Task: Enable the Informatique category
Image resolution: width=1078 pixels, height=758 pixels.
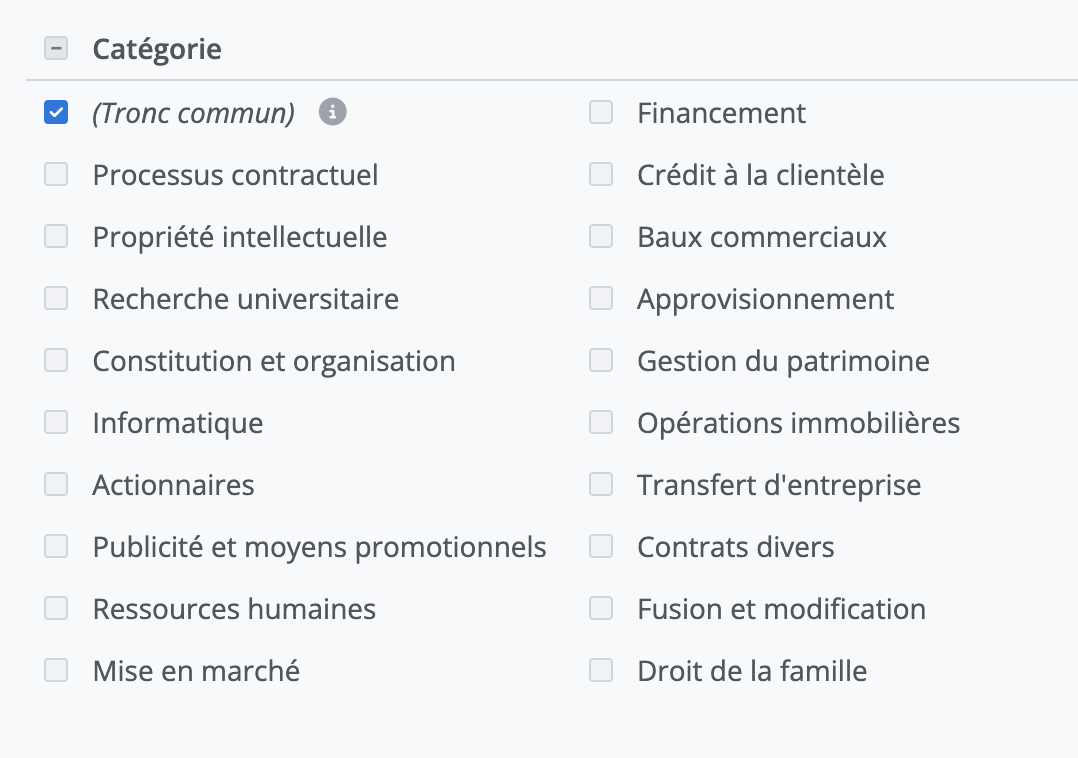Action: (x=56, y=423)
